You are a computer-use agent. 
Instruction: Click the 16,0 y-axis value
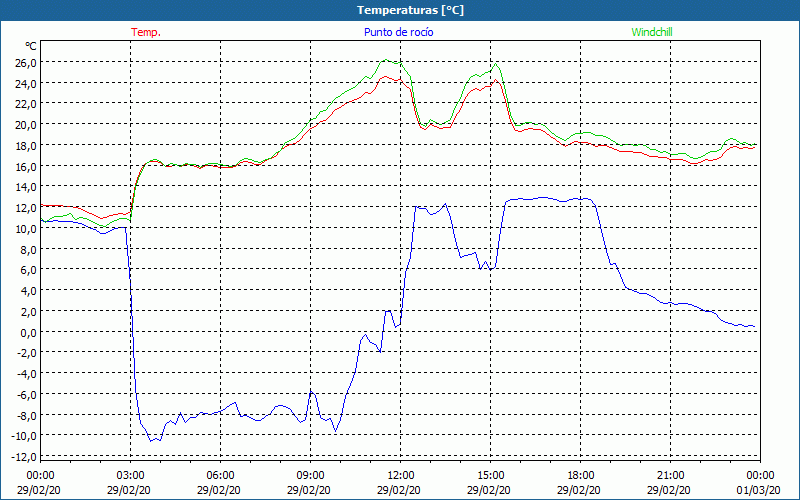click(27, 166)
